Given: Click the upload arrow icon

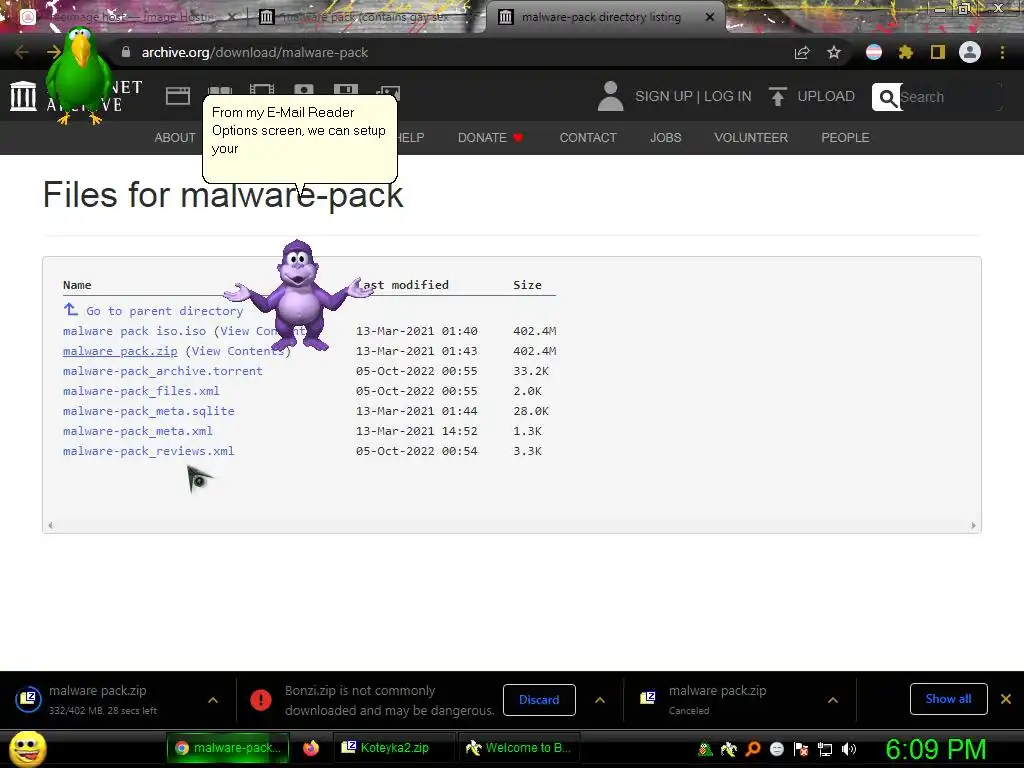Looking at the screenshot, I should point(777,96).
